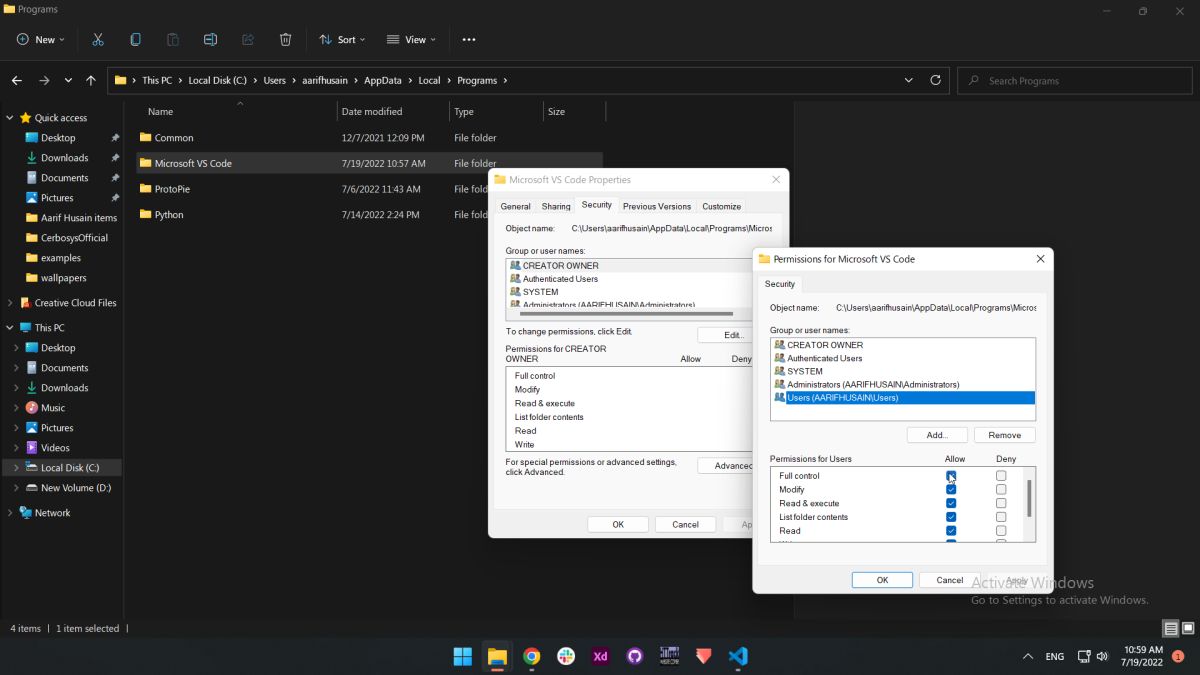Switch to the General tab in Properties
Viewport: 1200px width, 675px height.
pos(516,206)
